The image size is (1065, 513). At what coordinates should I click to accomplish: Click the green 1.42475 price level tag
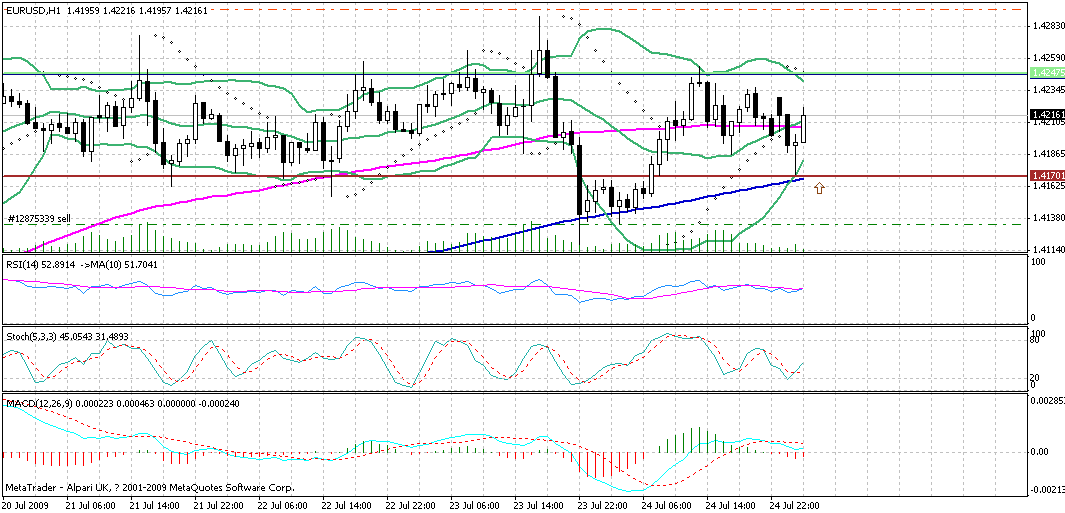click(x=1047, y=73)
